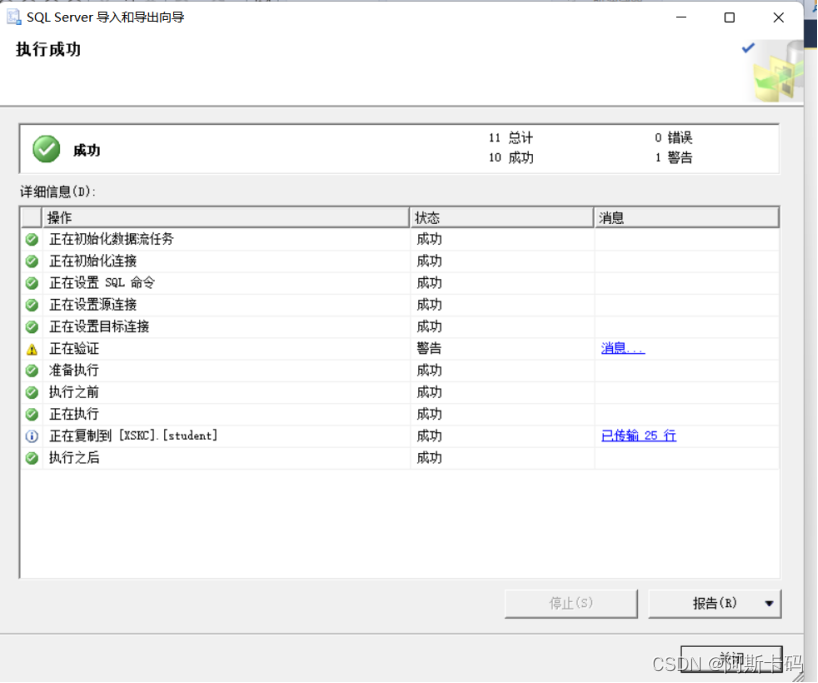
Task: Click the green success icon for 正在初始化数据流任务
Action: pos(32,239)
